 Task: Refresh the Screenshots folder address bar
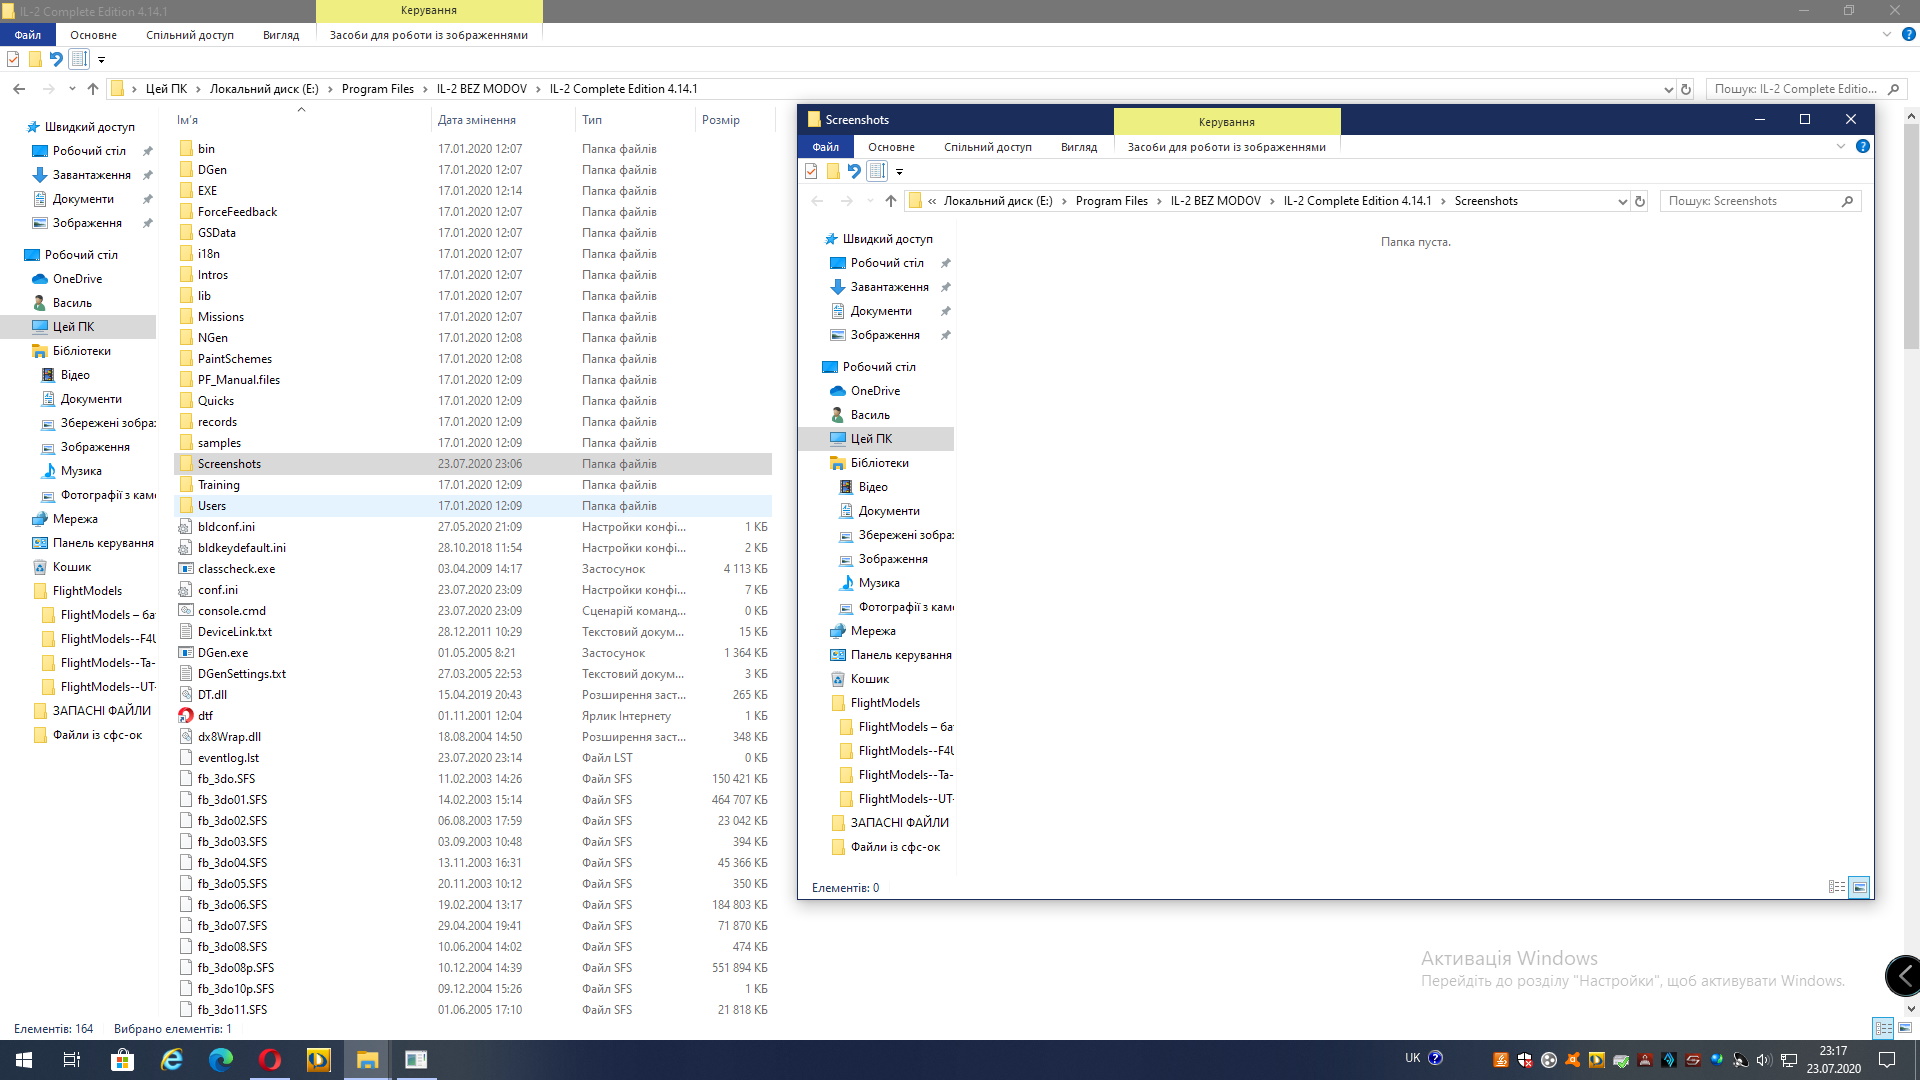click(x=1640, y=201)
